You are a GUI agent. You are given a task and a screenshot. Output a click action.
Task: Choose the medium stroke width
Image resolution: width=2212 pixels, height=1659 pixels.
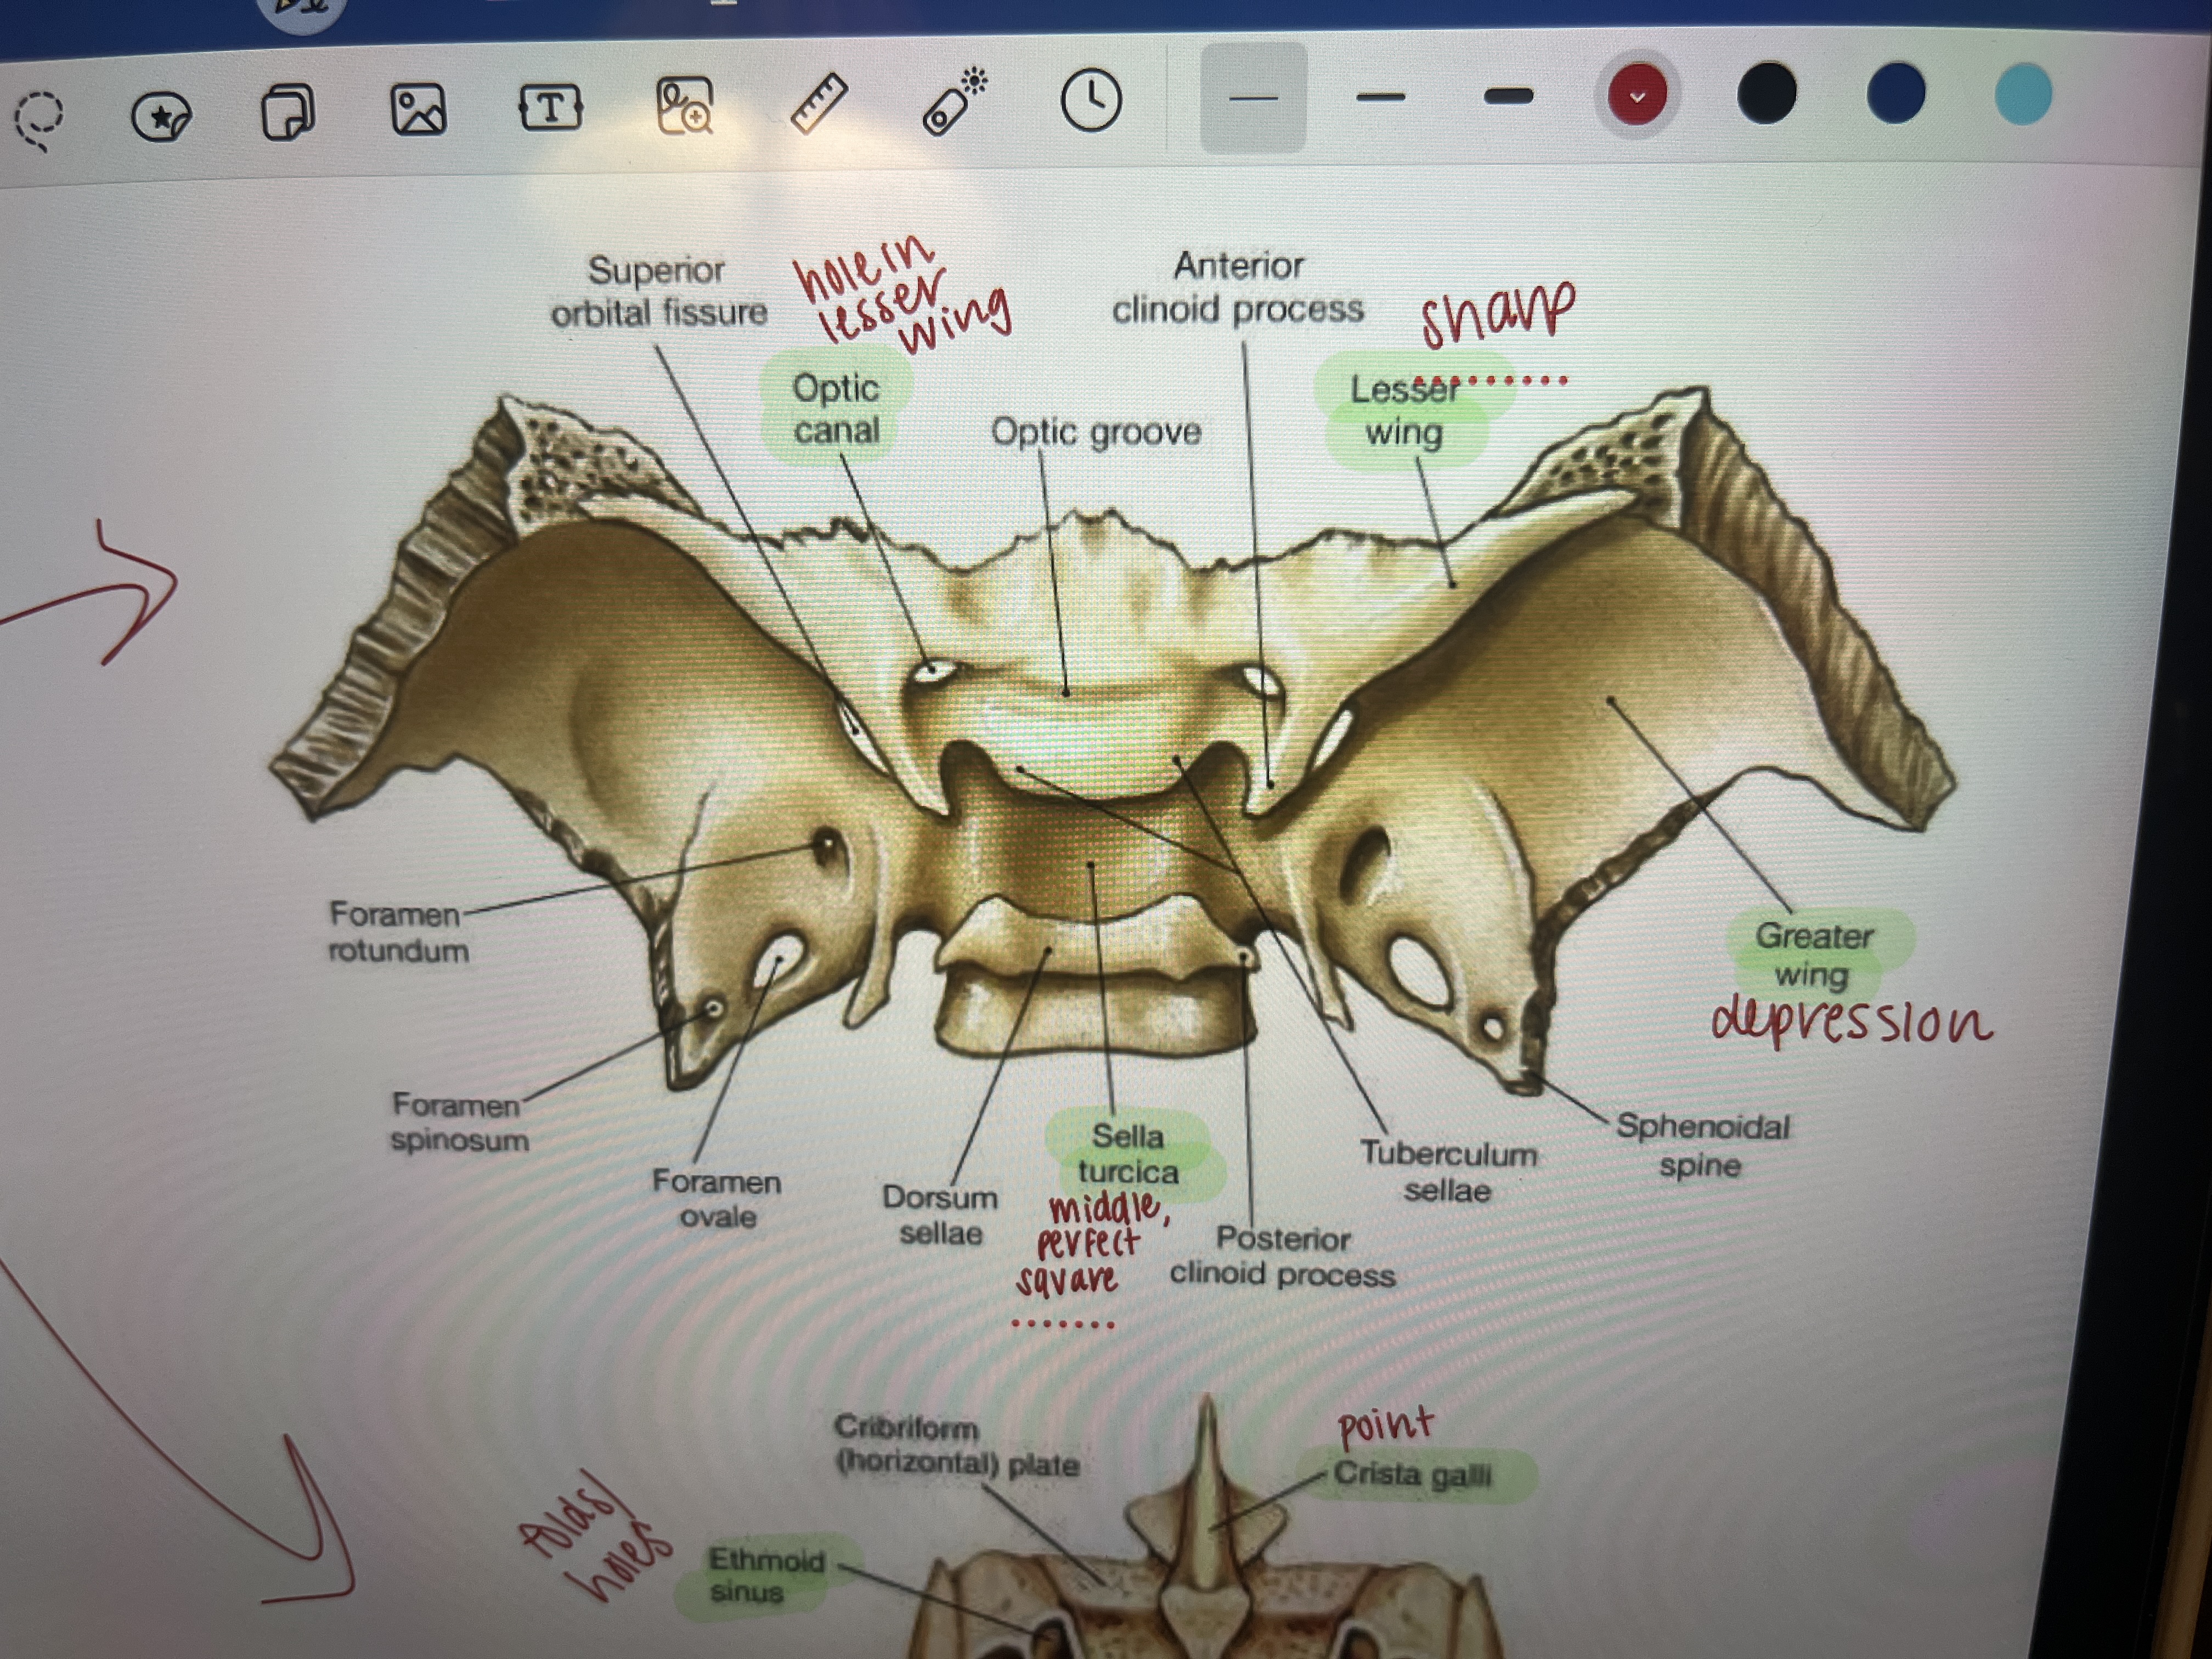[1381, 97]
